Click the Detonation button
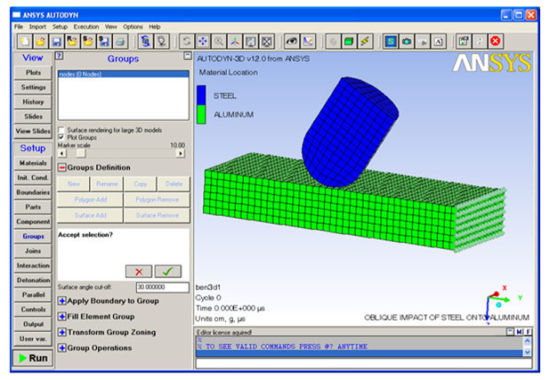The height and width of the screenshot is (380, 550). pos(33,280)
